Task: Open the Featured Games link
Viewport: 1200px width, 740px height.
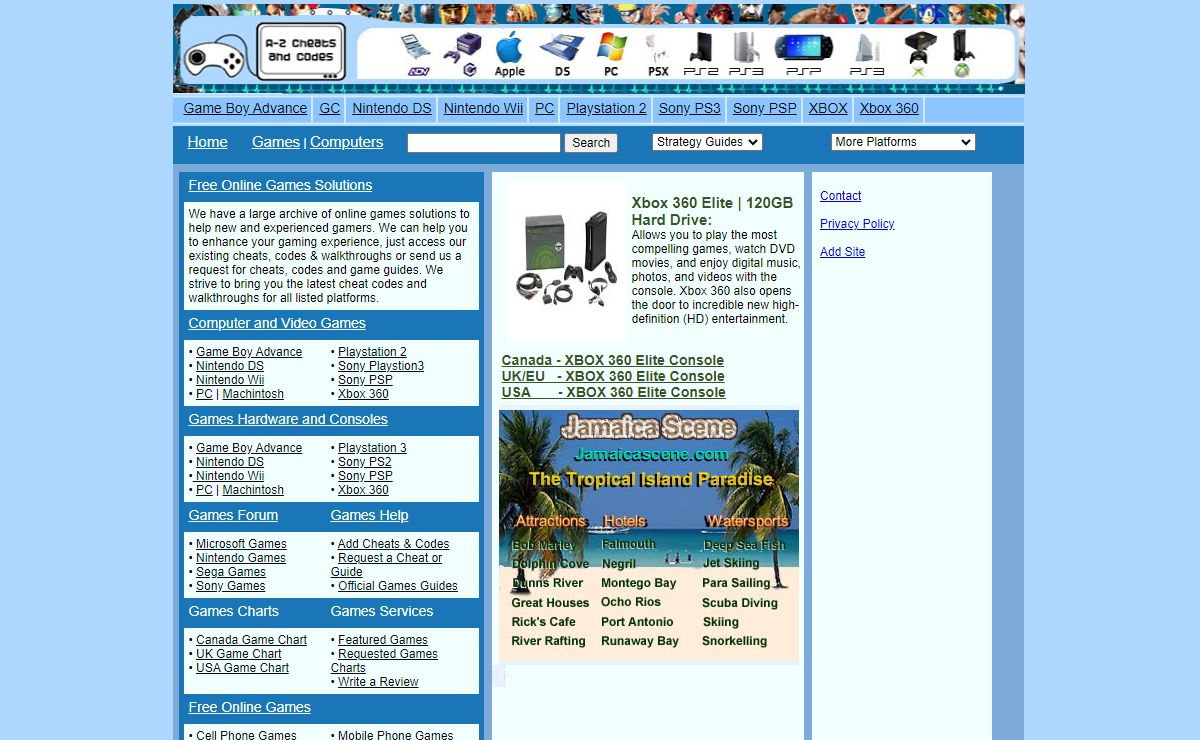Action: [x=383, y=640]
